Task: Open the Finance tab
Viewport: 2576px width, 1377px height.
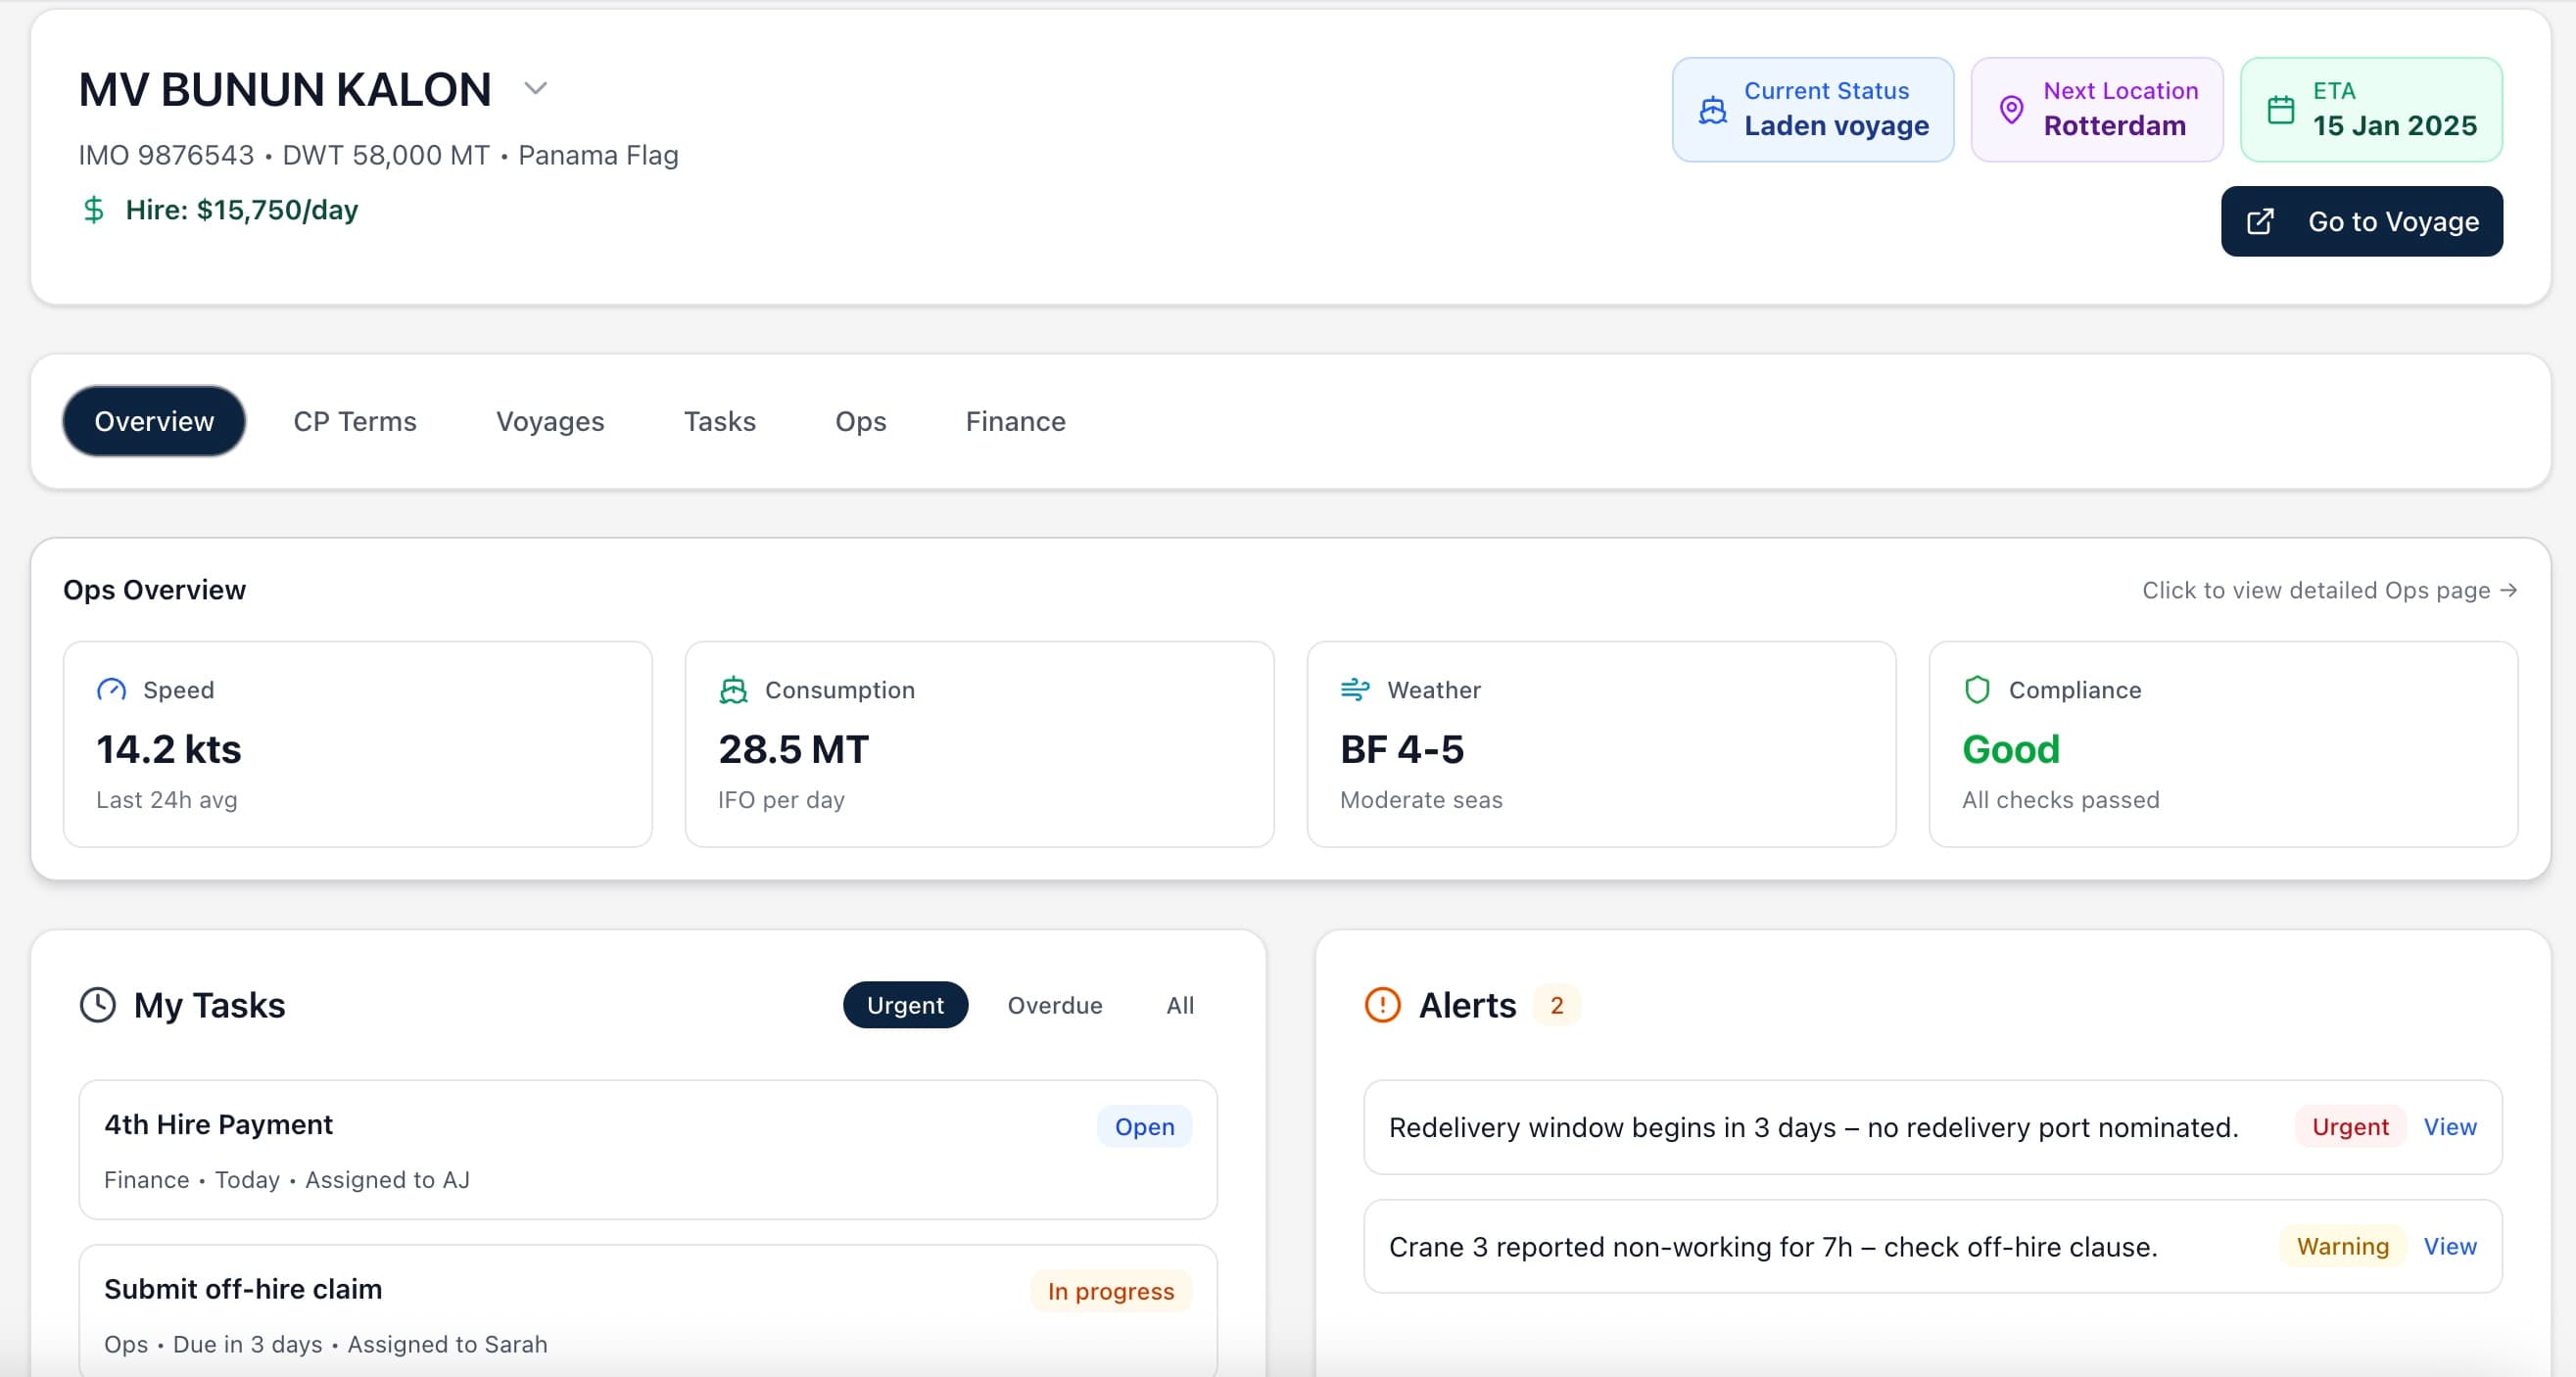Action: coord(1015,421)
